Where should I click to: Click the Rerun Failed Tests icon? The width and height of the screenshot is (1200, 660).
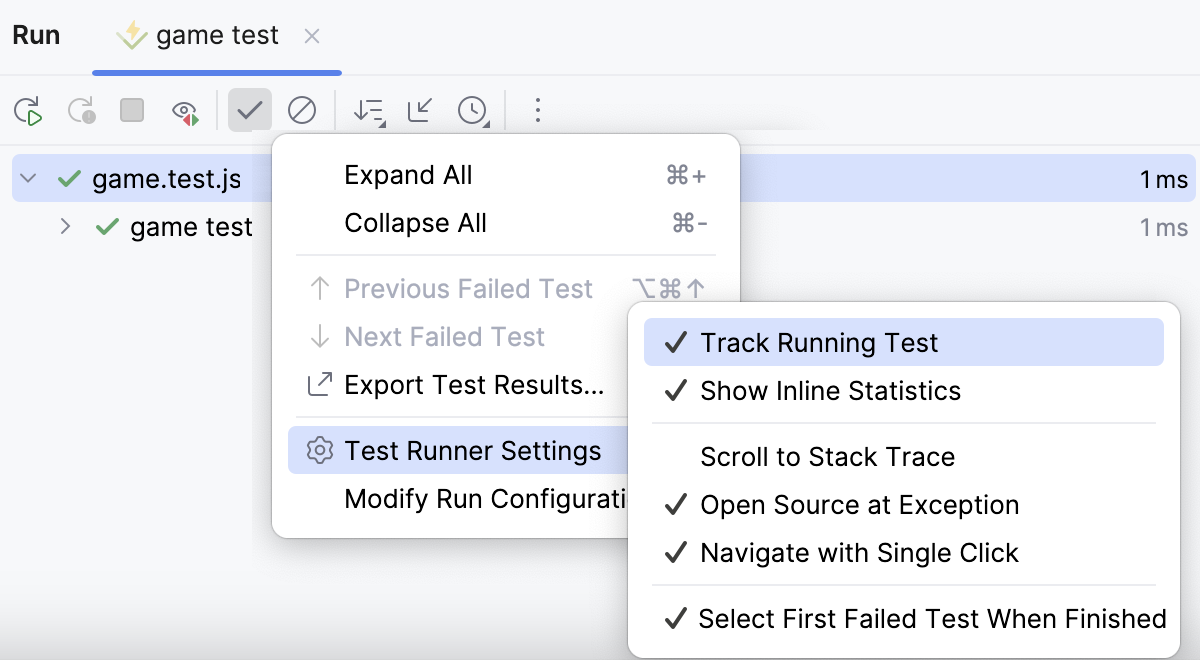pos(80,110)
